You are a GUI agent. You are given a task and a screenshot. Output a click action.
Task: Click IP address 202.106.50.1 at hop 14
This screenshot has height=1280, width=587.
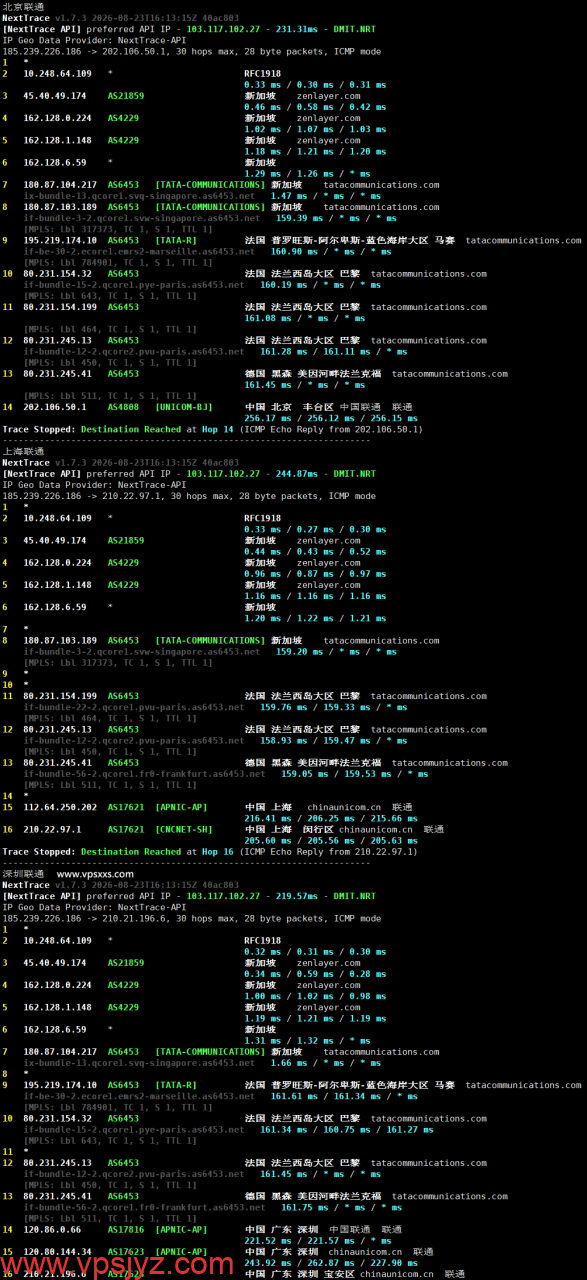[x=55, y=407]
